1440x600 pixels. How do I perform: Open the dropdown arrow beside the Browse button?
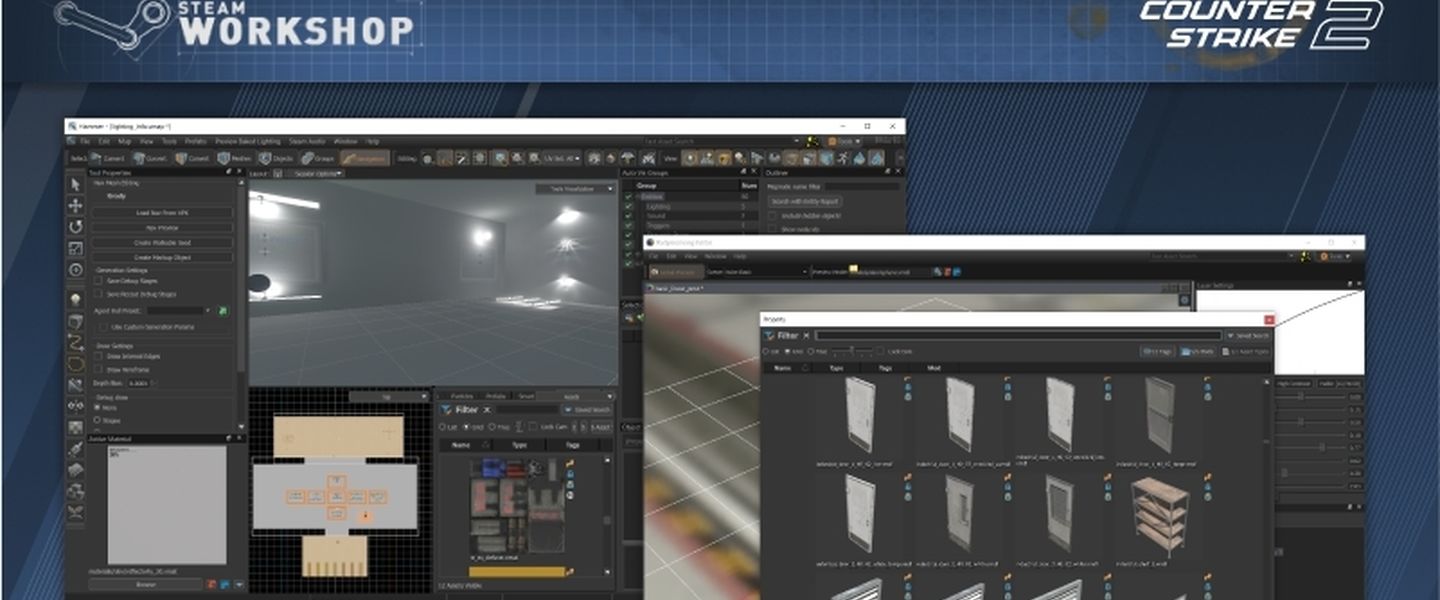pos(239,584)
